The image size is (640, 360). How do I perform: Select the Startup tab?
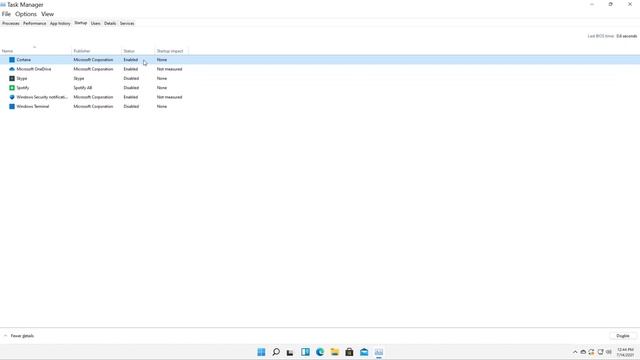pyautogui.click(x=80, y=23)
